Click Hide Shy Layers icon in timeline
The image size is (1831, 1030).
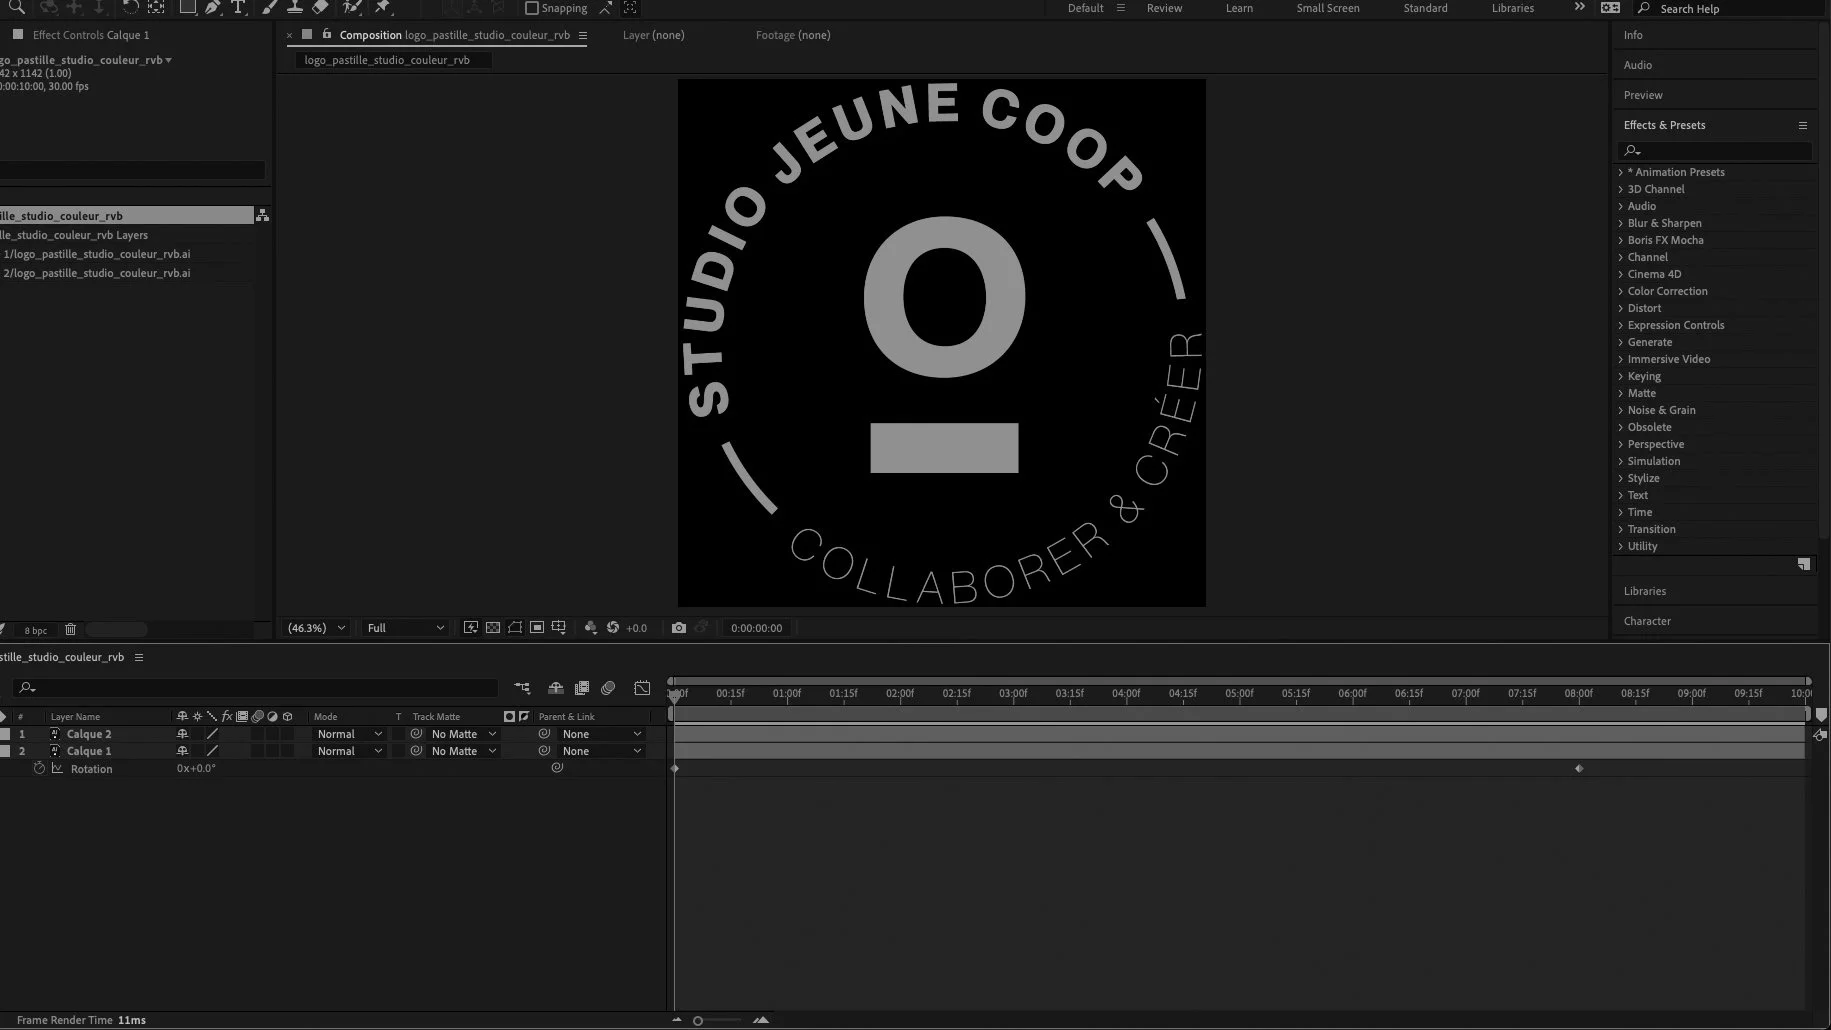(x=556, y=688)
